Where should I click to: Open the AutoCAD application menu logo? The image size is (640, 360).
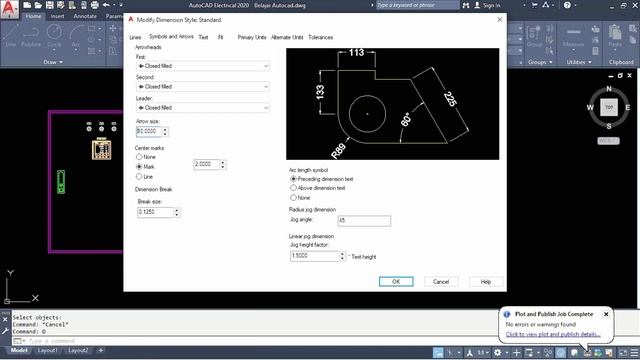[9, 9]
